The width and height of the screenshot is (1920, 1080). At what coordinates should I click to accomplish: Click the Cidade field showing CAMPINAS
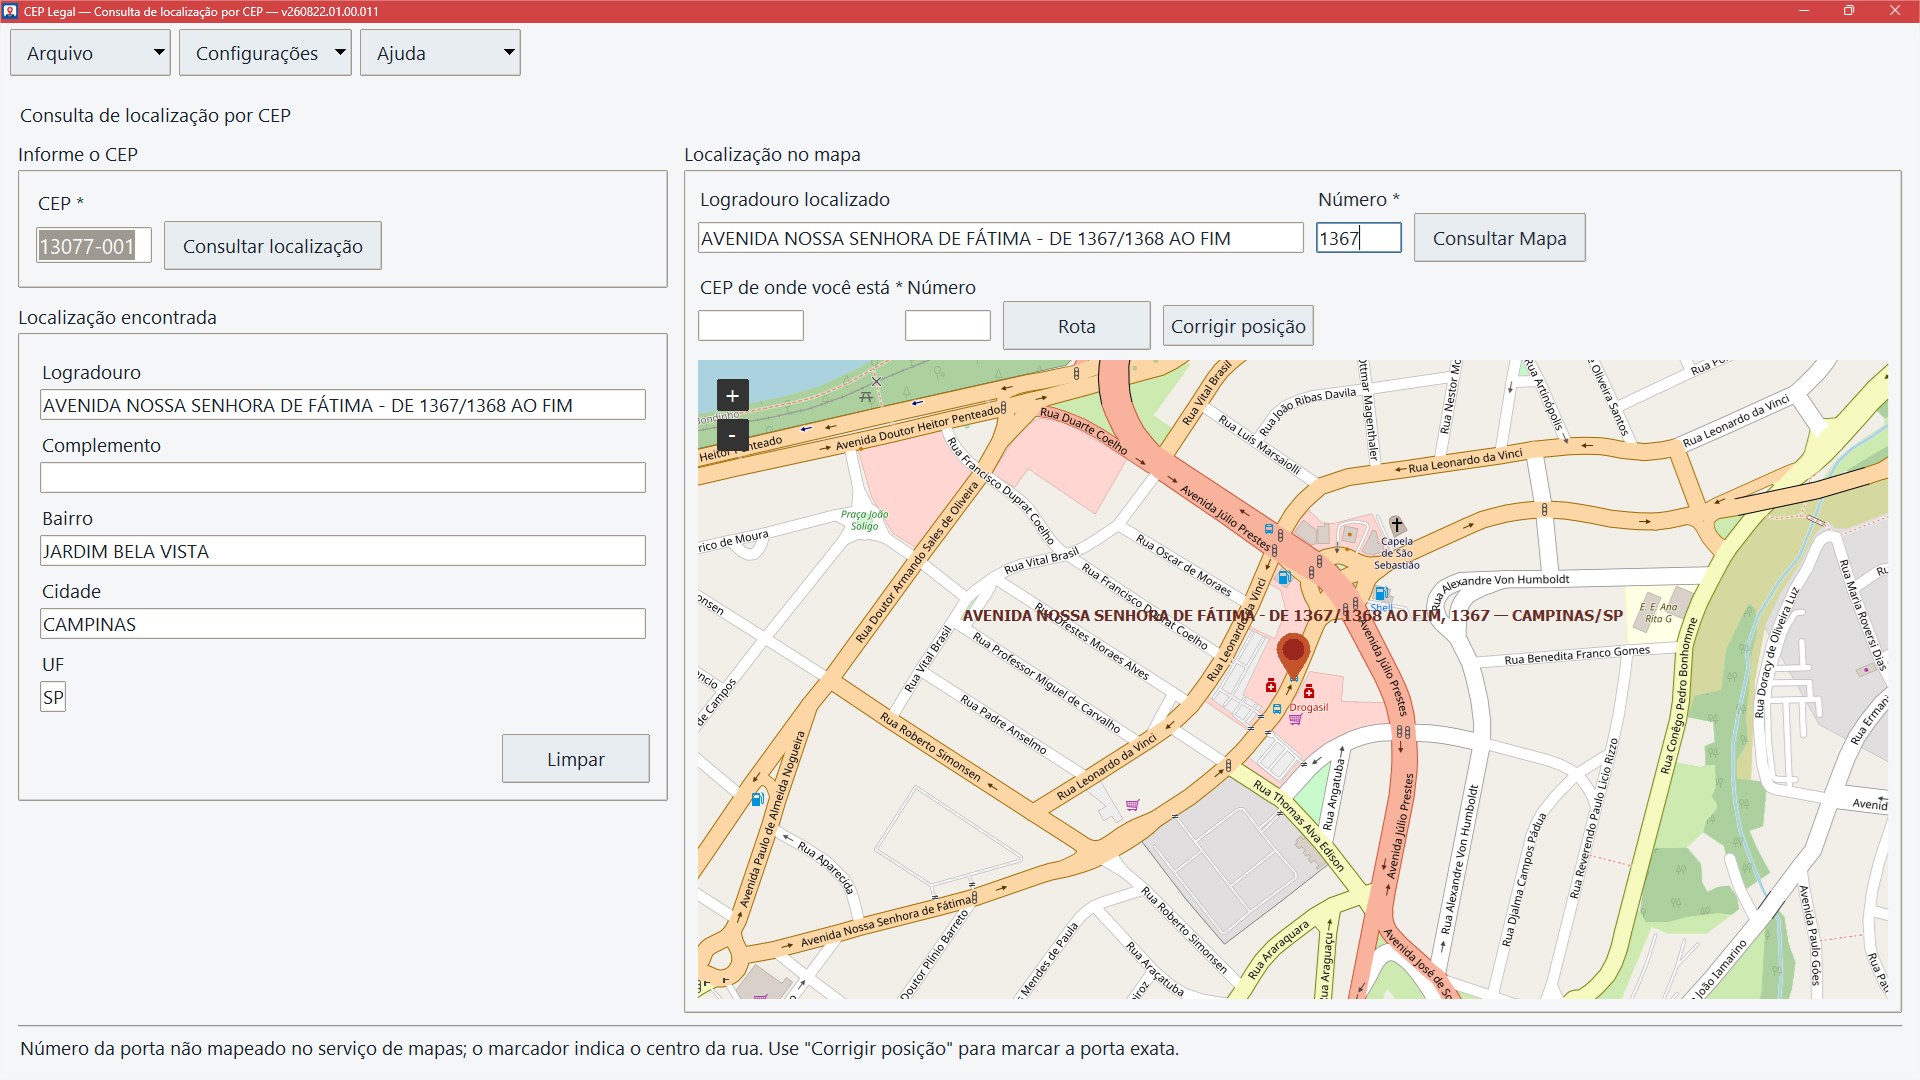343,624
